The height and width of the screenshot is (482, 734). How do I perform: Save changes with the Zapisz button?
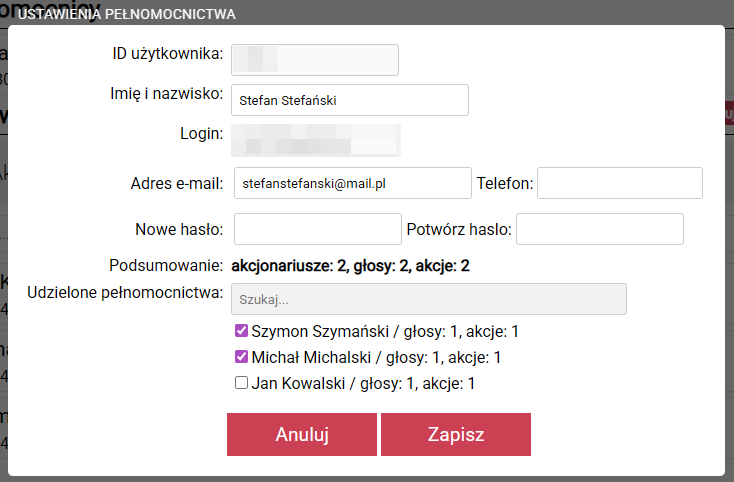pyautogui.click(x=455, y=435)
